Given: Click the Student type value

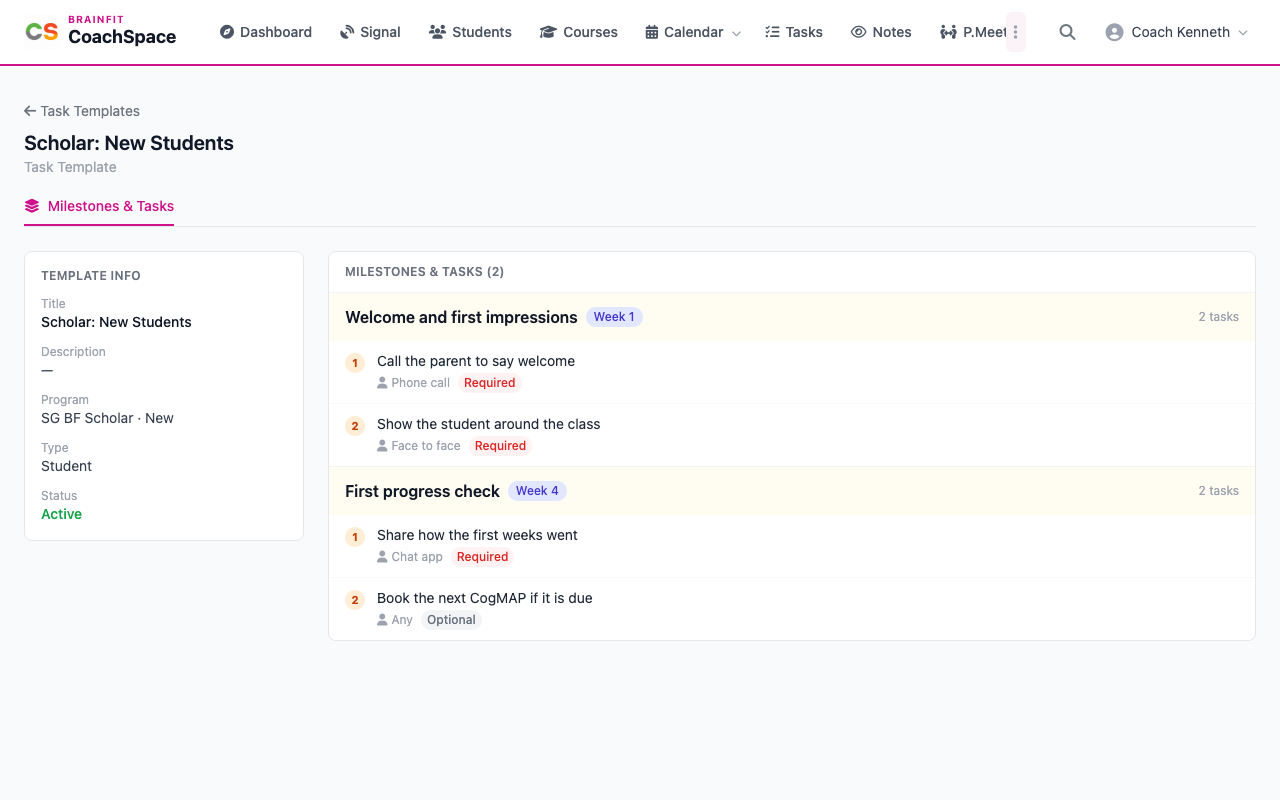Looking at the screenshot, I should (x=66, y=466).
